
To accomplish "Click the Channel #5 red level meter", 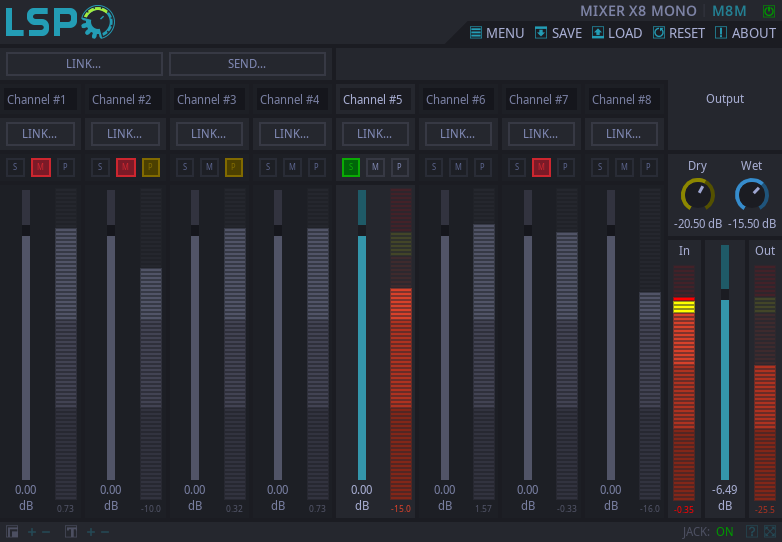I will pos(401,344).
